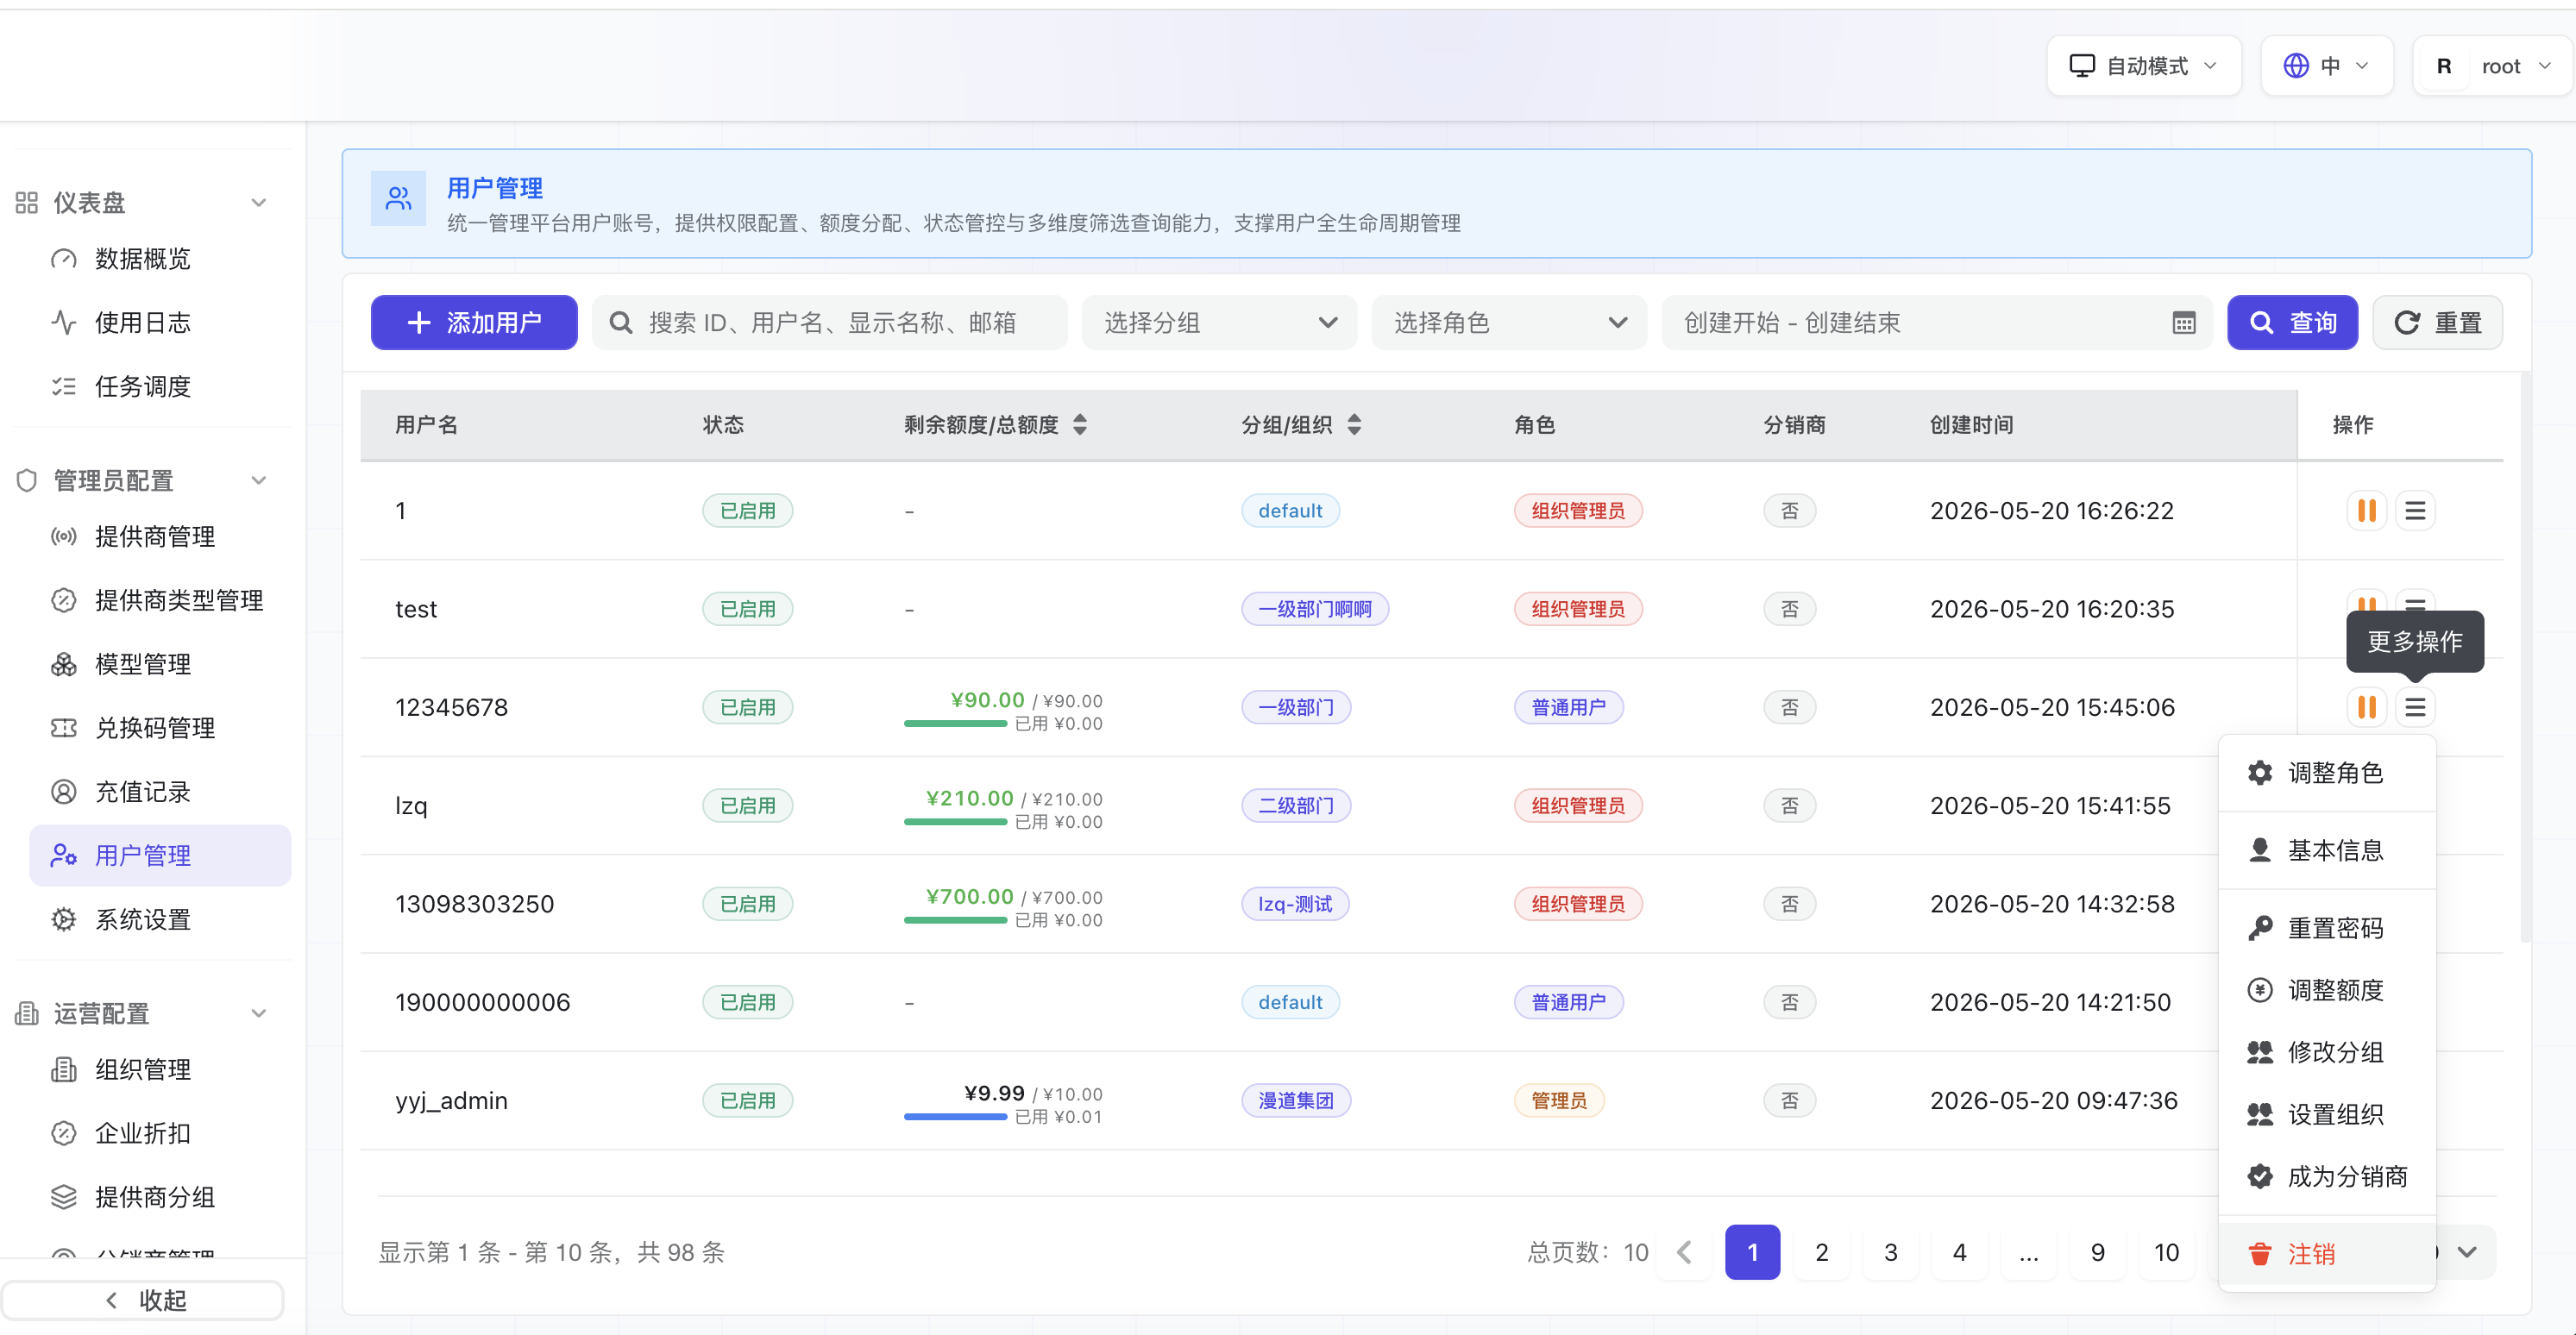
Task: Click the lzq-测试 group tag
Action: [x=1295, y=904]
